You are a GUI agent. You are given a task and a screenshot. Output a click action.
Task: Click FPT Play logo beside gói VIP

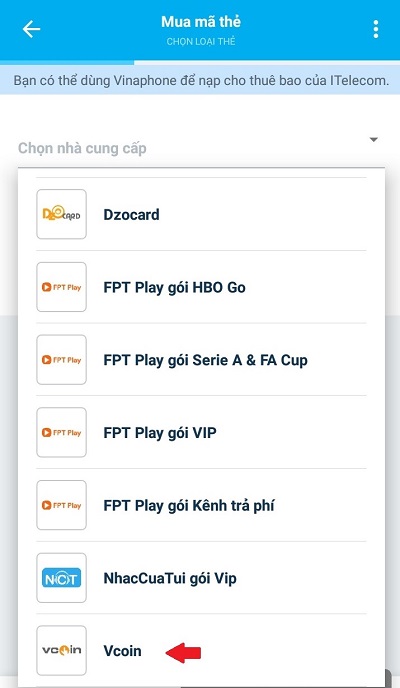click(x=61, y=433)
